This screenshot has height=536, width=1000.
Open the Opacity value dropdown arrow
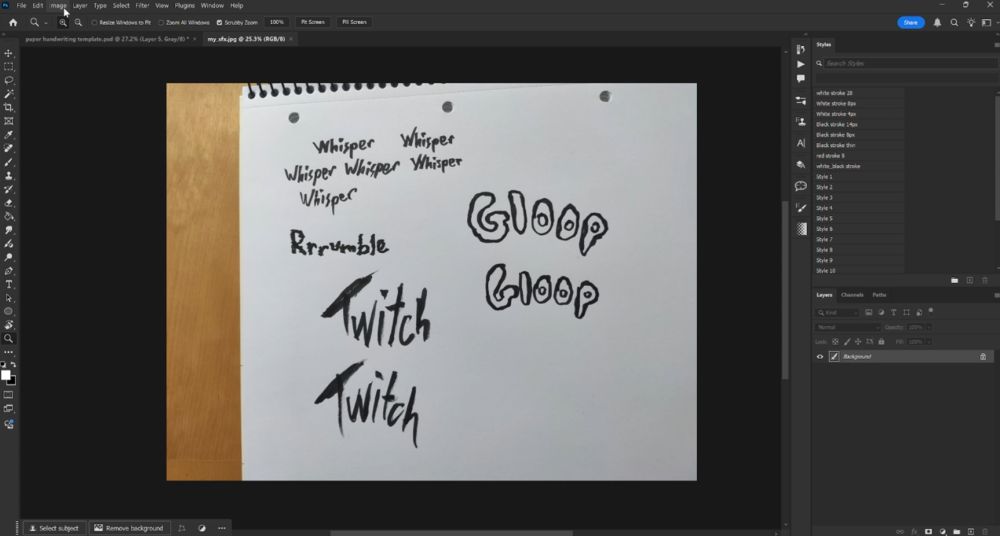point(929,327)
